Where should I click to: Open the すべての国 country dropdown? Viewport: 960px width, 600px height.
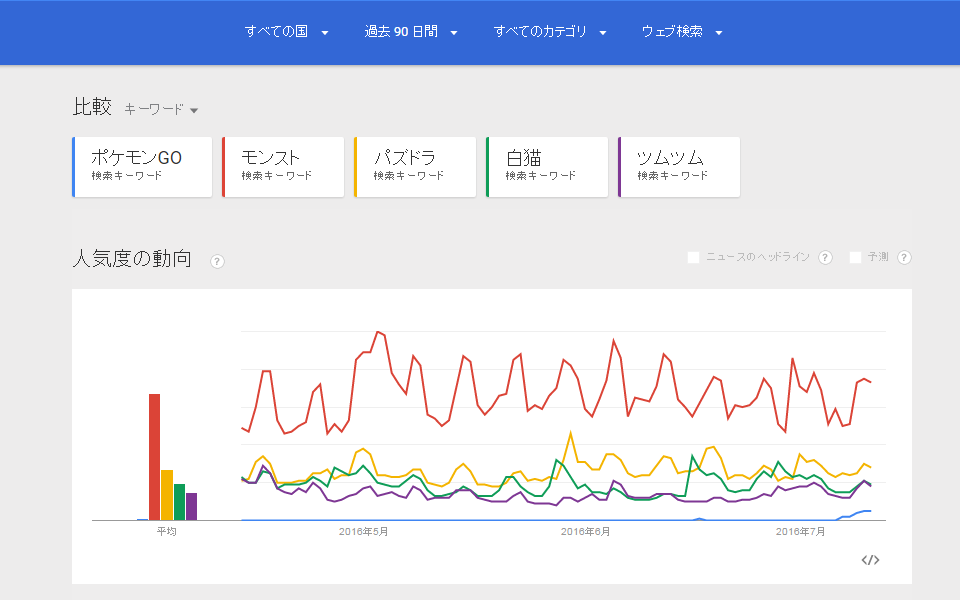287,32
